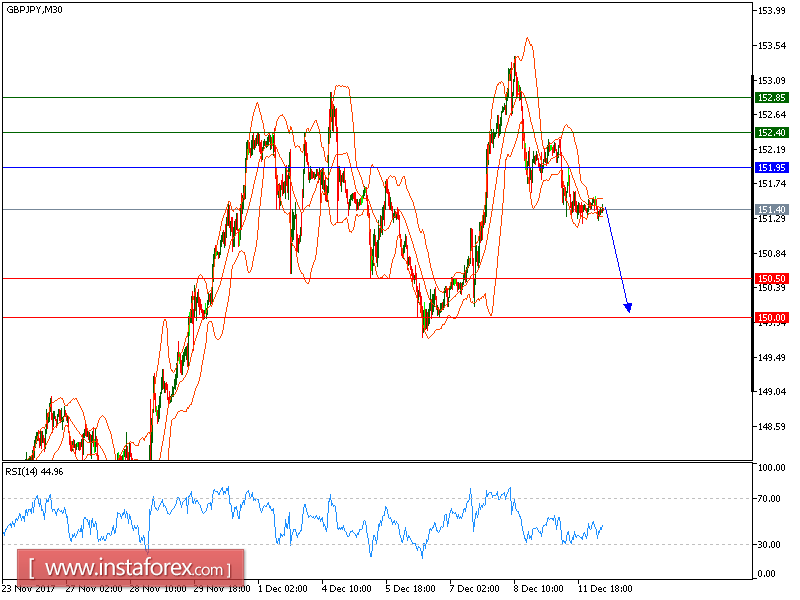Select the RSI(14) indicator label
The height and width of the screenshot is (600, 800).
coord(33,470)
